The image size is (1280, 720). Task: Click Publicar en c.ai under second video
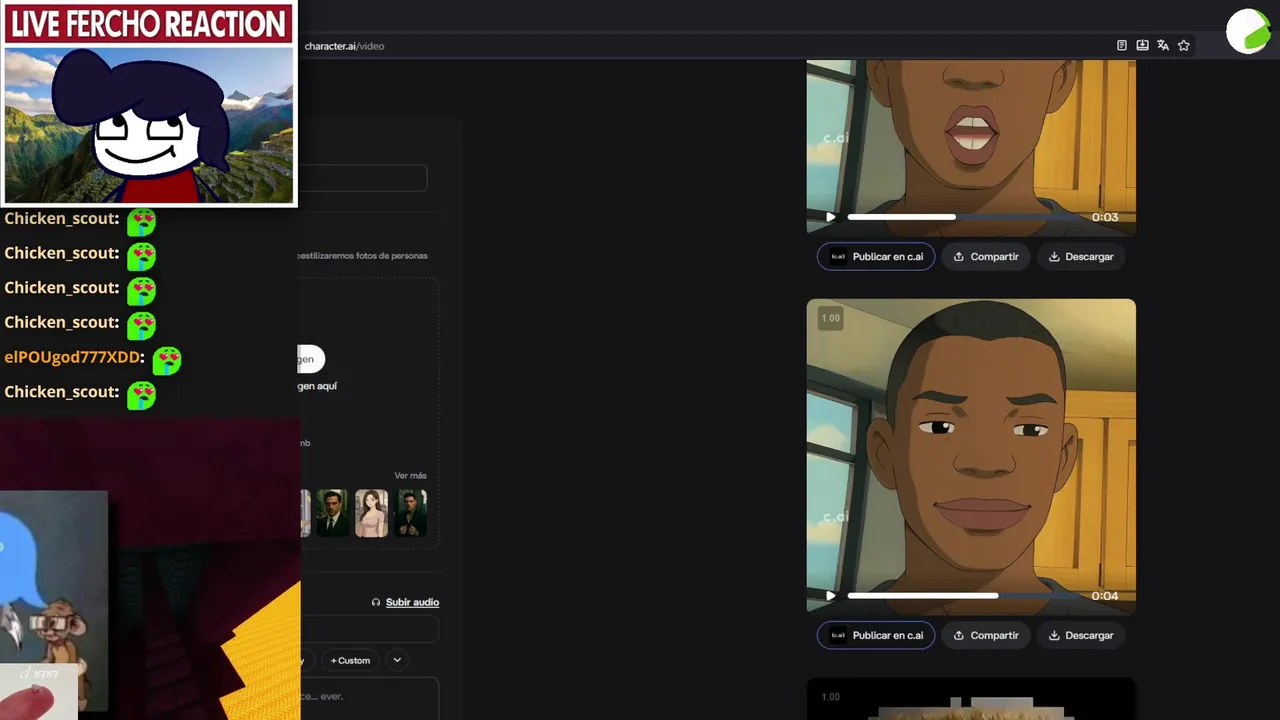876,635
